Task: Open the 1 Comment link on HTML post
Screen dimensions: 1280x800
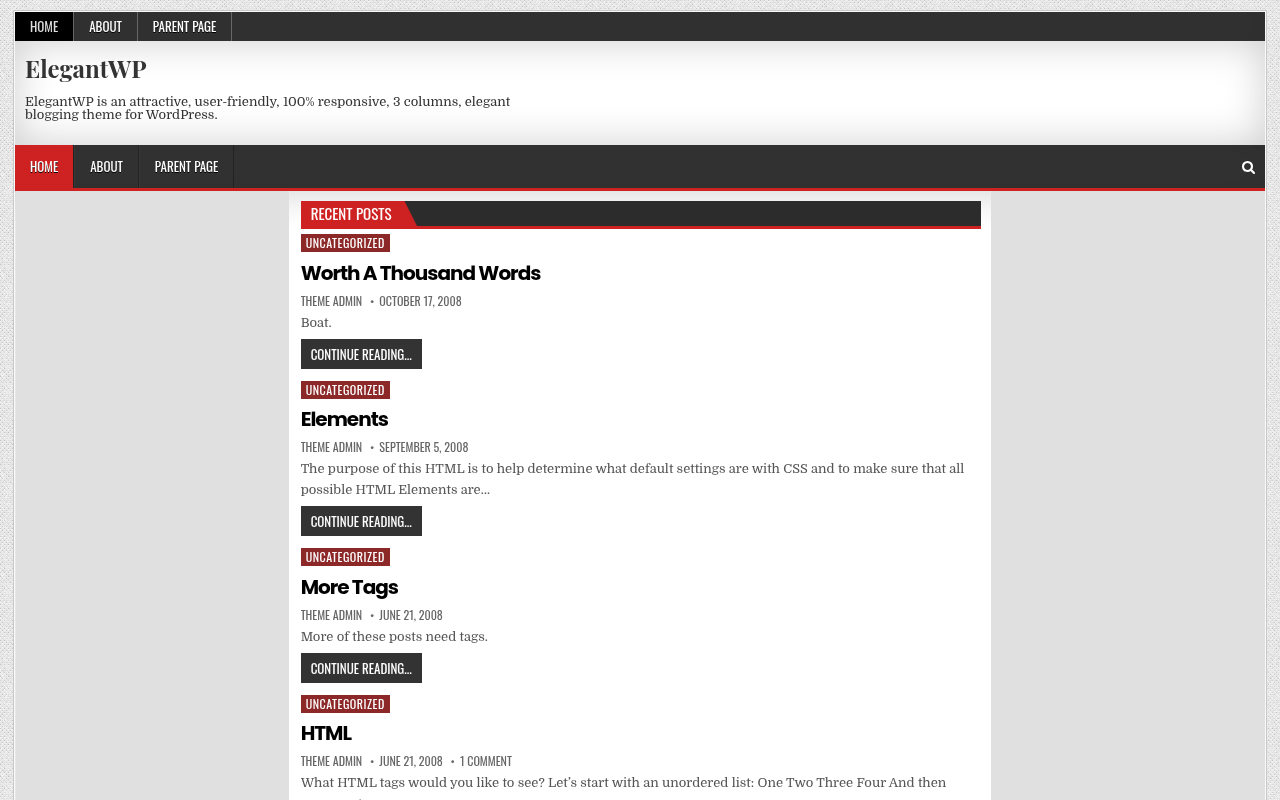Action: tap(486, 761)
